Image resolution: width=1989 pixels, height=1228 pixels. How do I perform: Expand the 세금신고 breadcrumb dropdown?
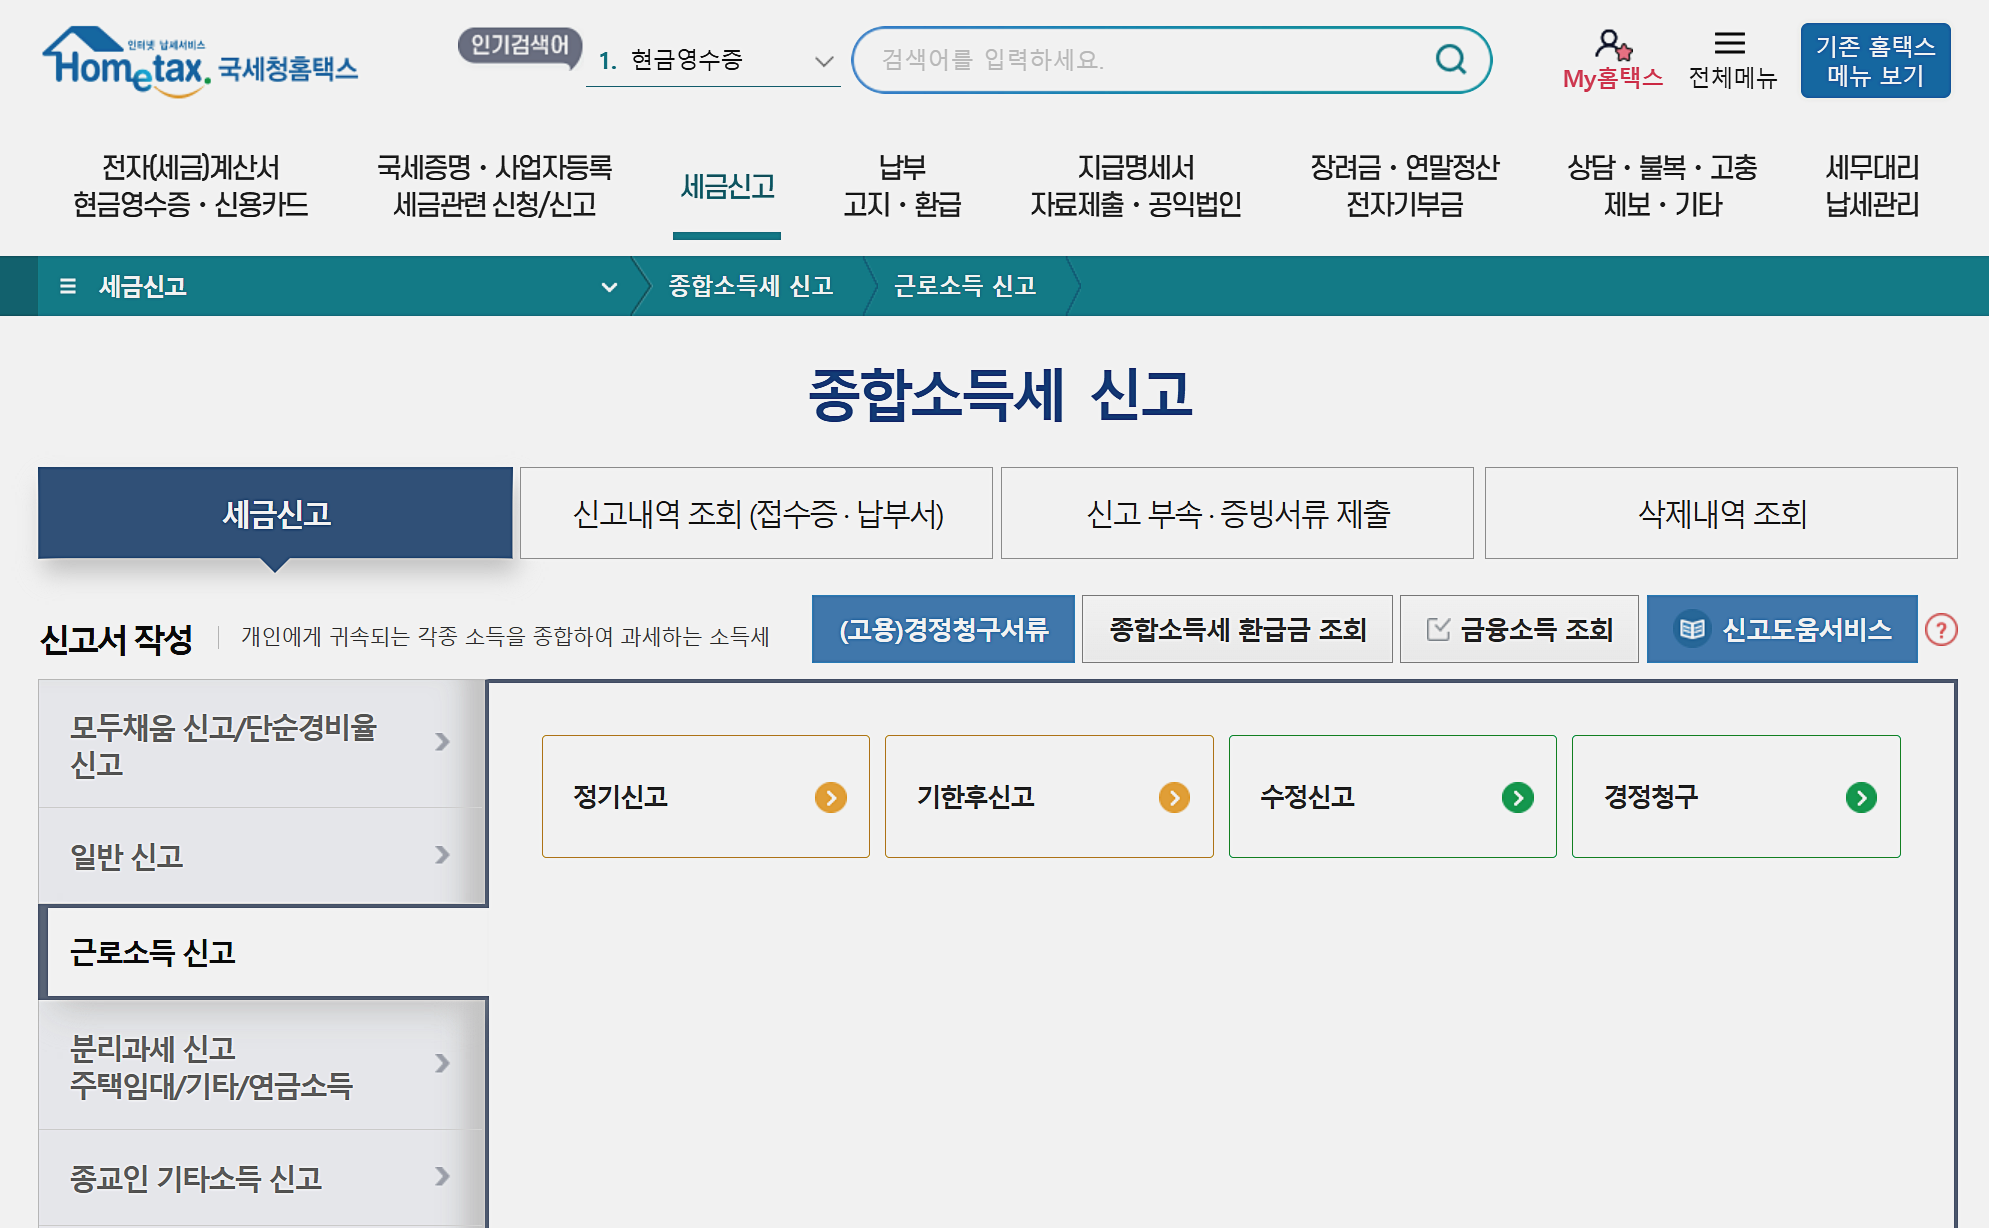click(x=609, y=287)
